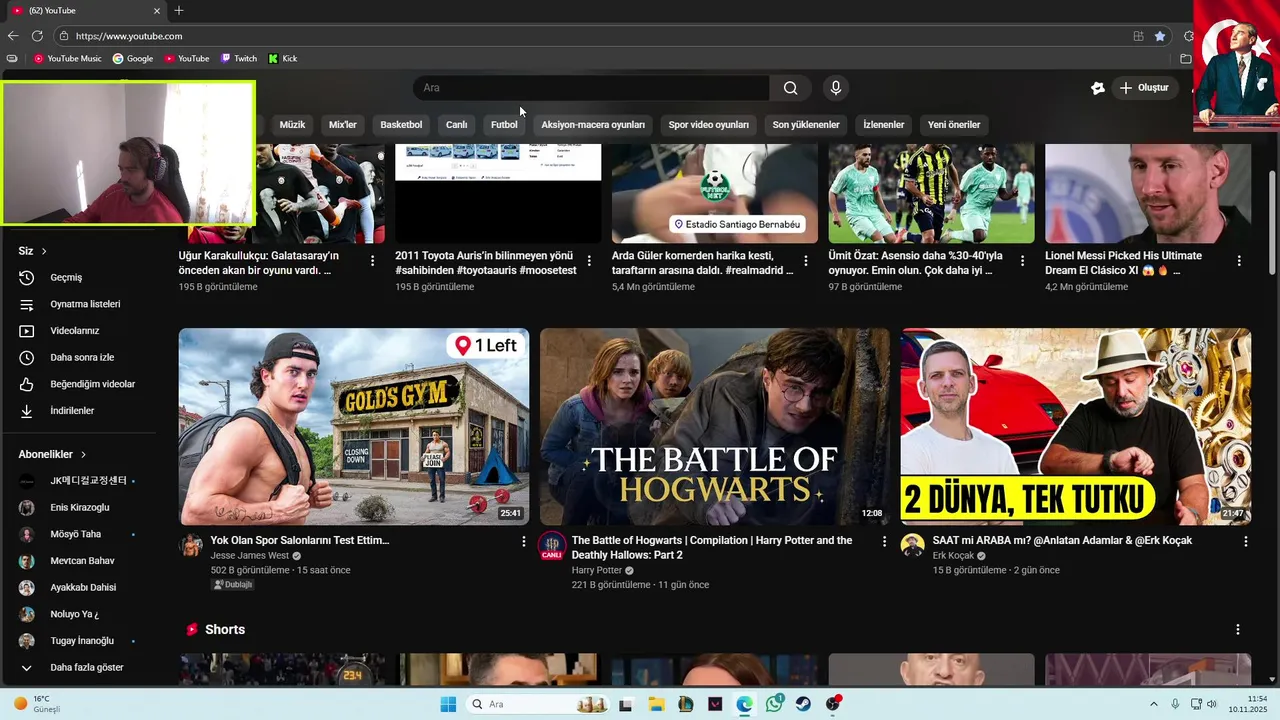Select the Yeni öneriler chip

(x=954, y=125)
